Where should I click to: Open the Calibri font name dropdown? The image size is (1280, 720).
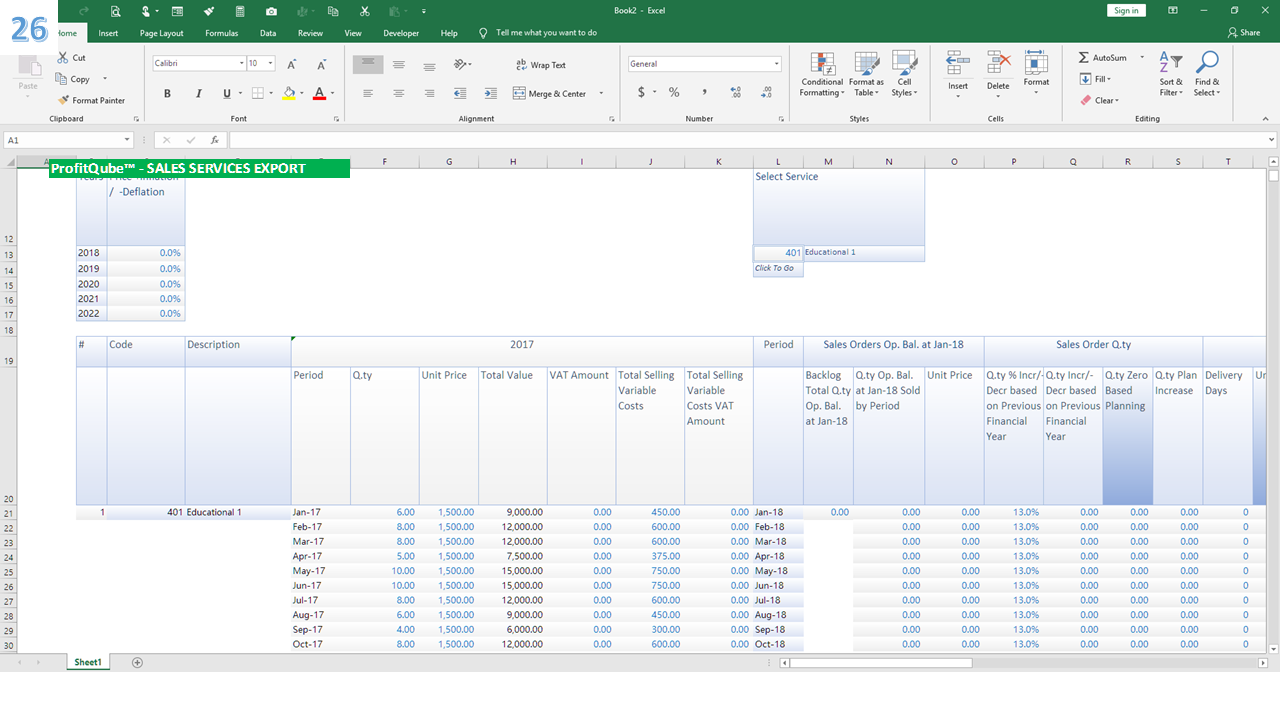241,64
